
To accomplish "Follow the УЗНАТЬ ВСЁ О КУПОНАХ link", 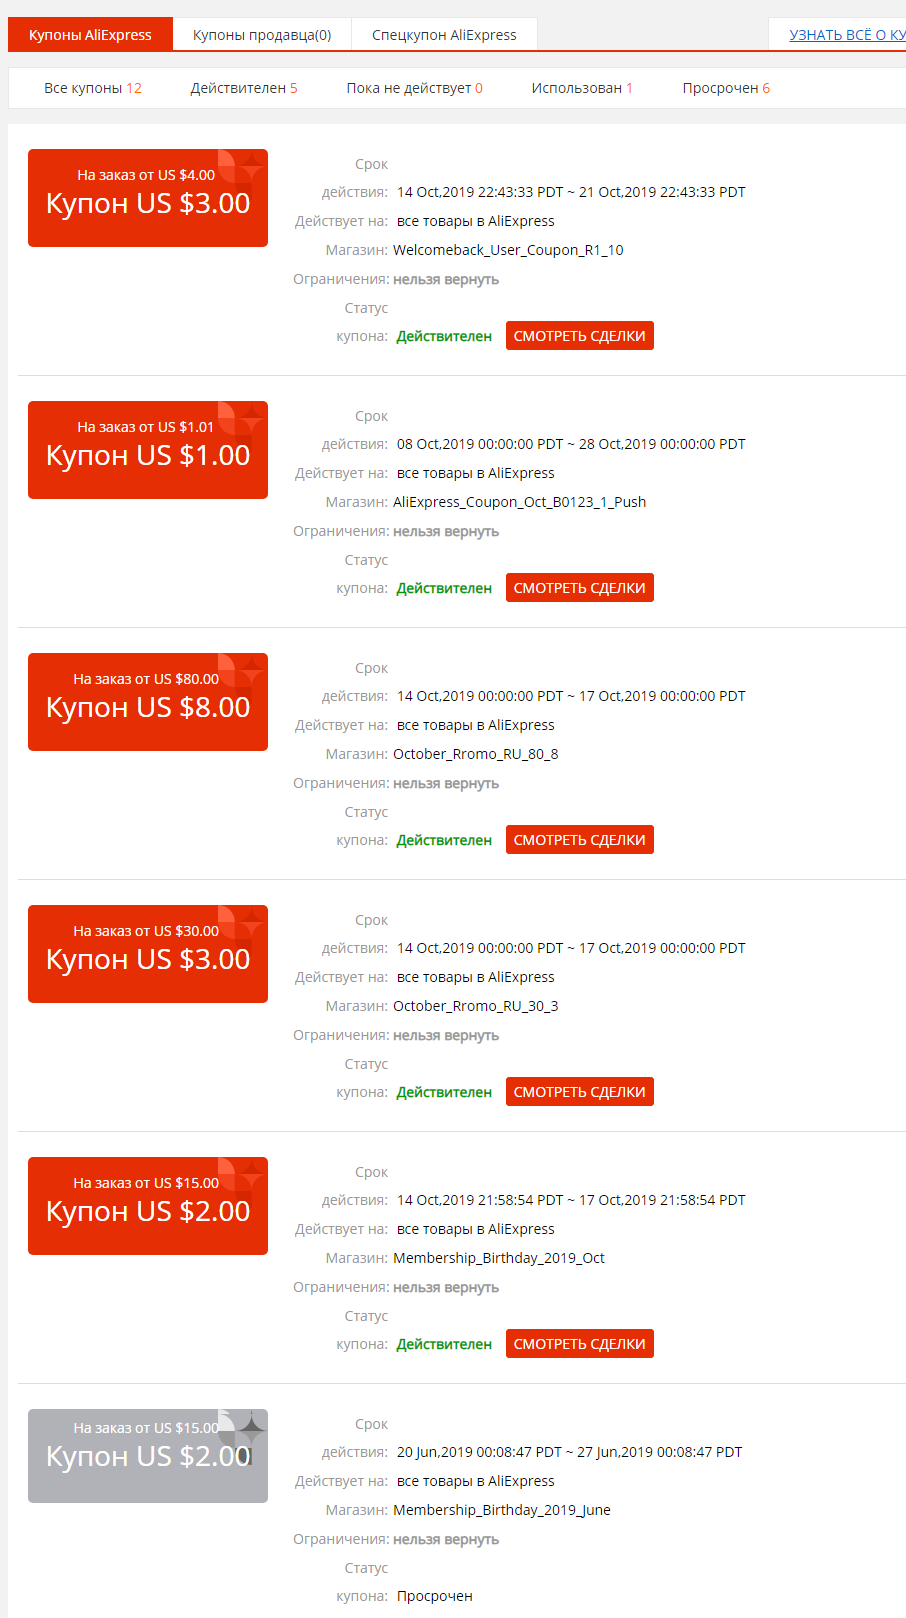I will [847, 35].
